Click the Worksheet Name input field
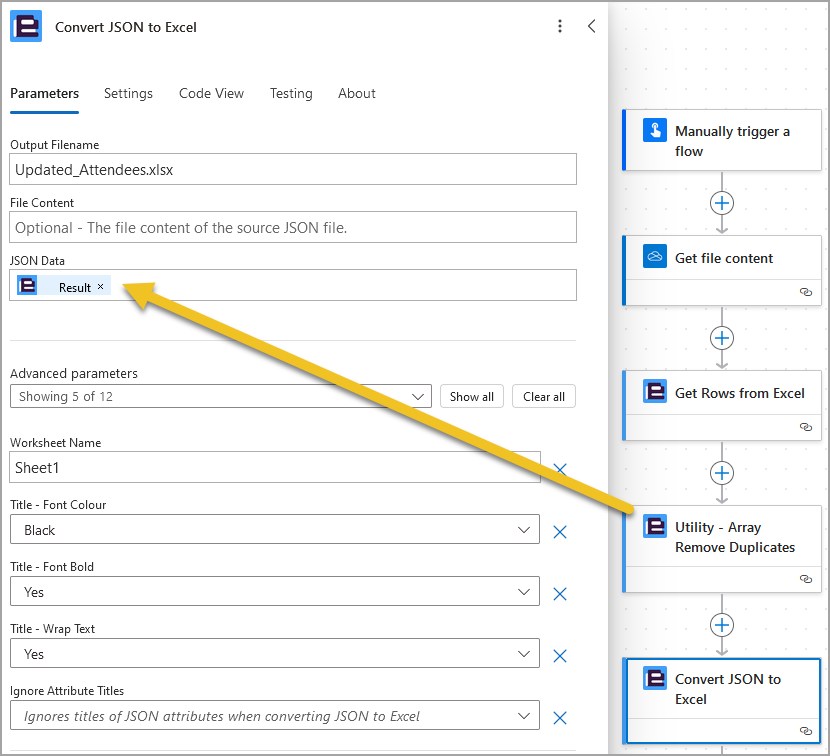830x756 pixels. tap(275, 467)
